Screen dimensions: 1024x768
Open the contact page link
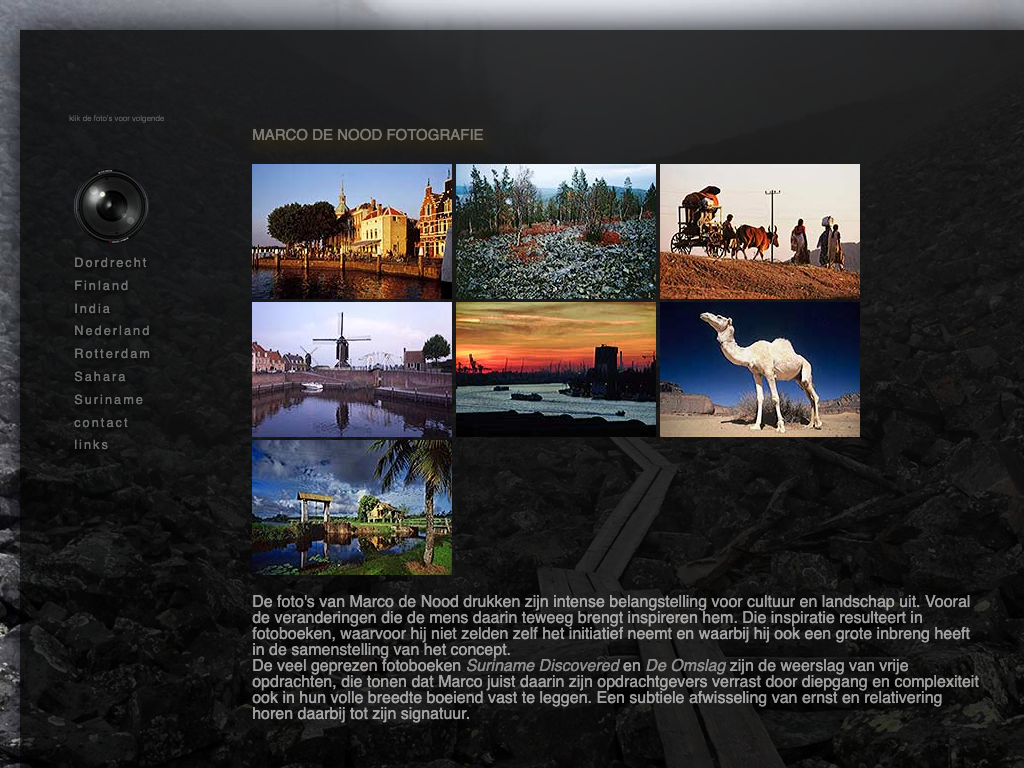point(101,423)
